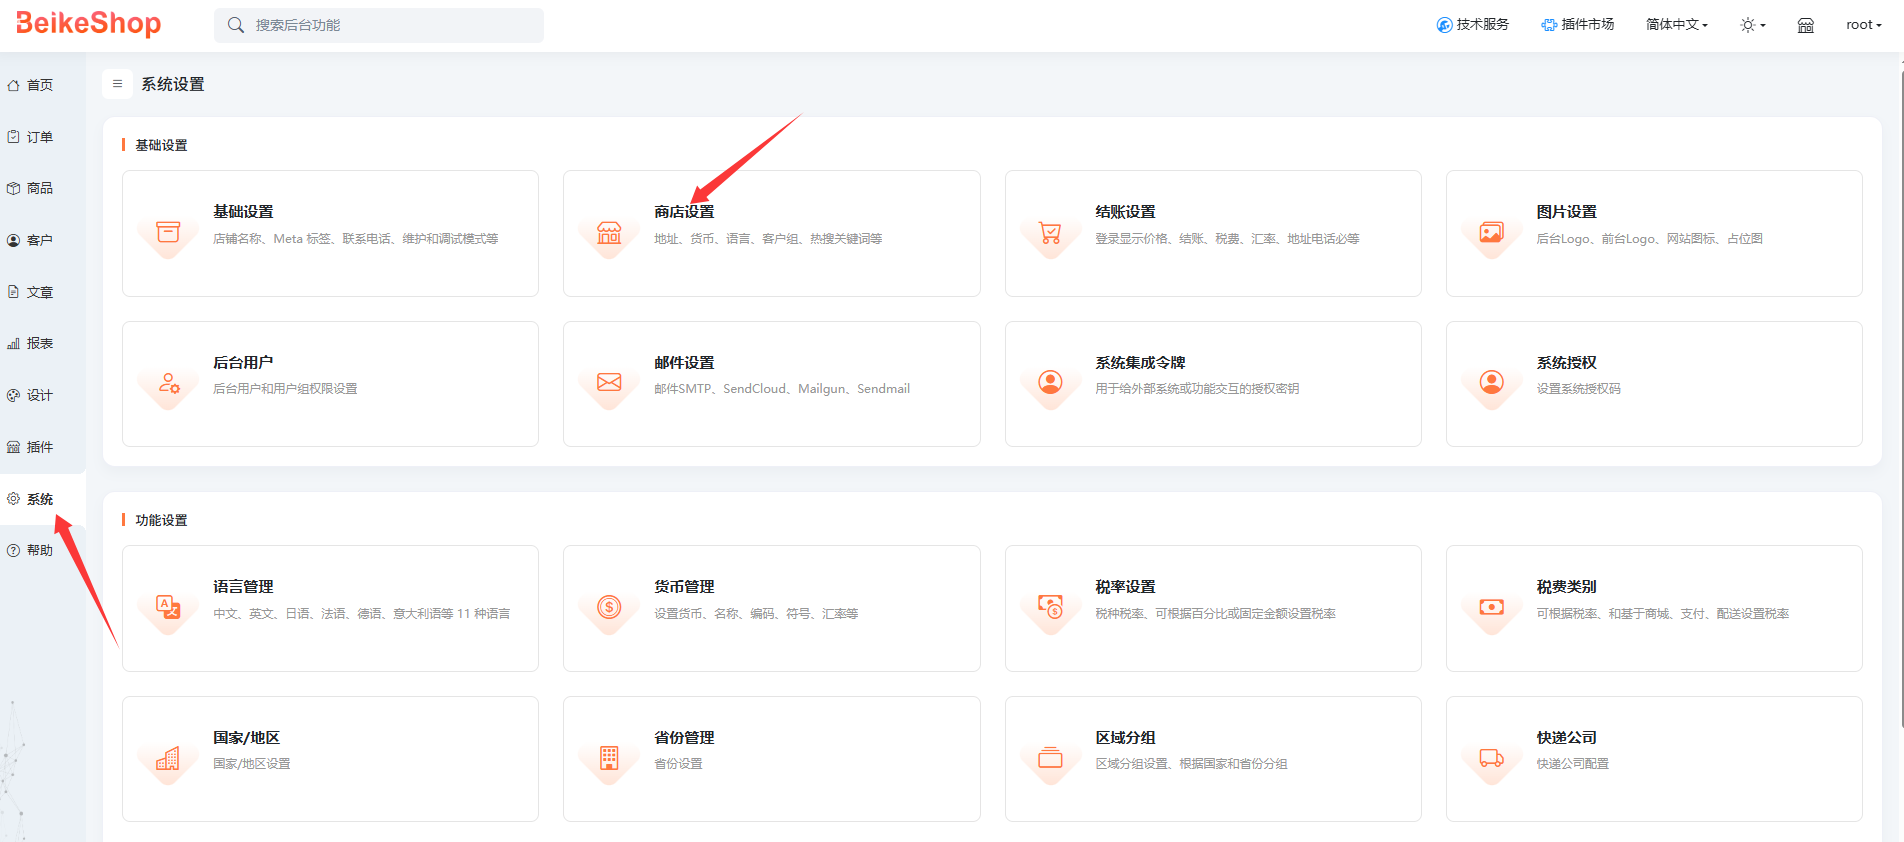The width and height of the screenshot is (1904, 842).
Task: Open the 技术服务 link
Action: tap(1472, 25)
